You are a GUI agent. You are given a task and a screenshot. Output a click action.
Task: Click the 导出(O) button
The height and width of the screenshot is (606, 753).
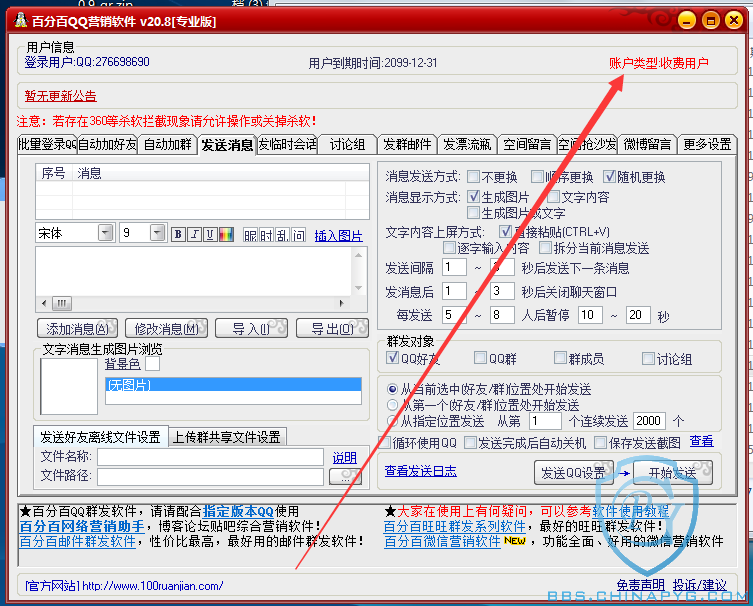(332, 328)
